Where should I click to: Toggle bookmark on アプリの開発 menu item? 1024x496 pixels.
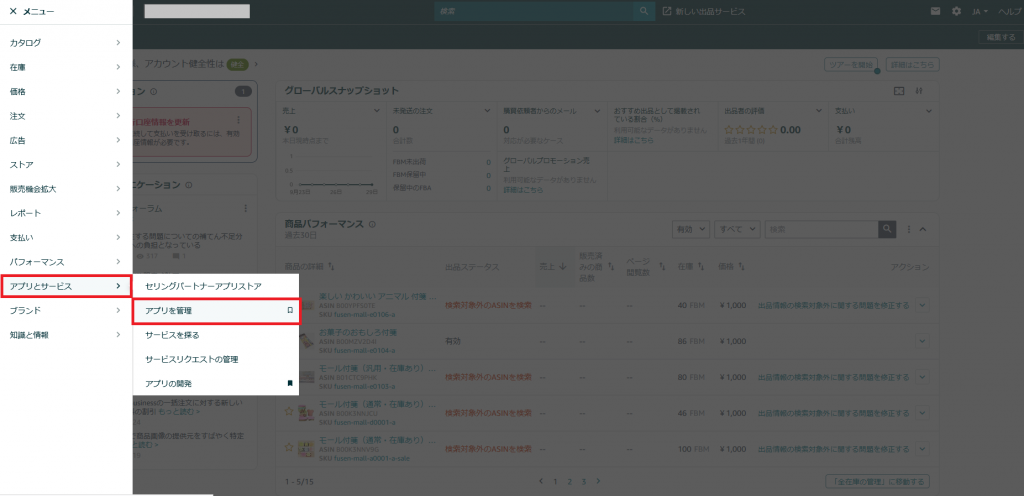click(x=290, y=383)
